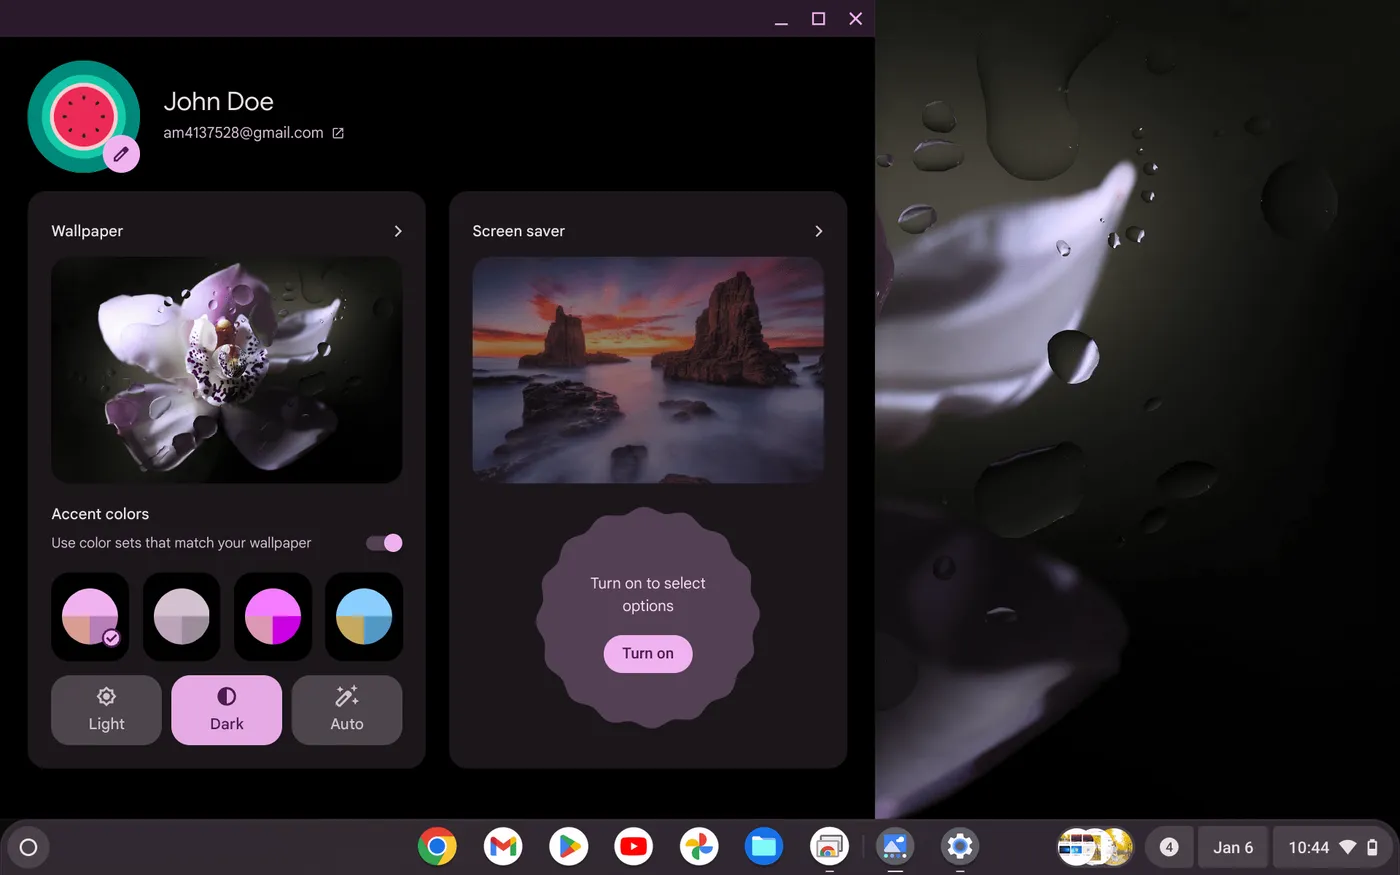
Task: Select the magenta accent color swatch
Action: [273, 617]
